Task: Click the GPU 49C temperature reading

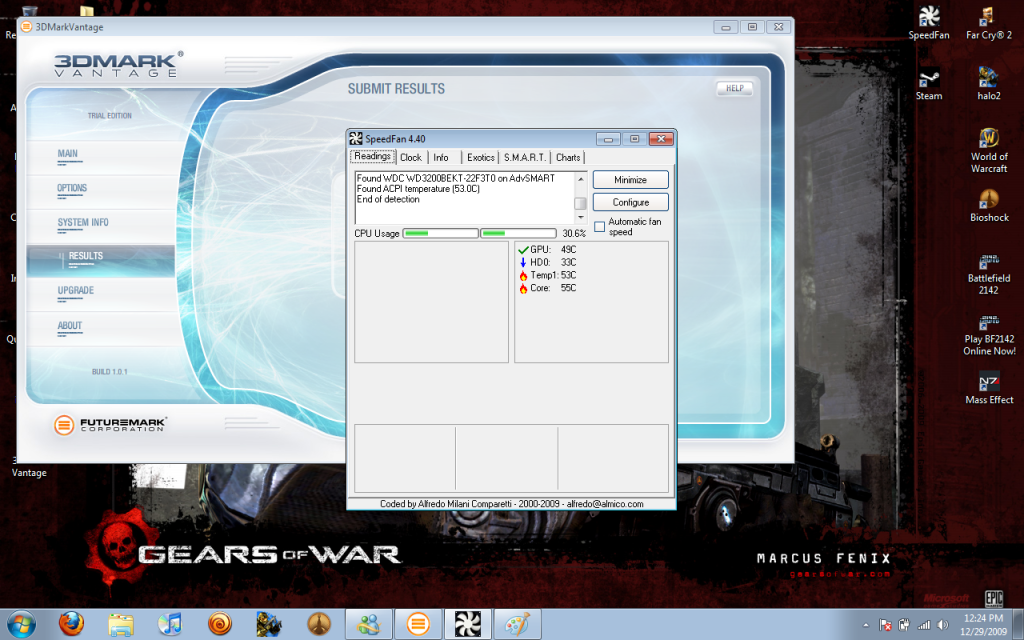Action: click(x=547, y=249)
